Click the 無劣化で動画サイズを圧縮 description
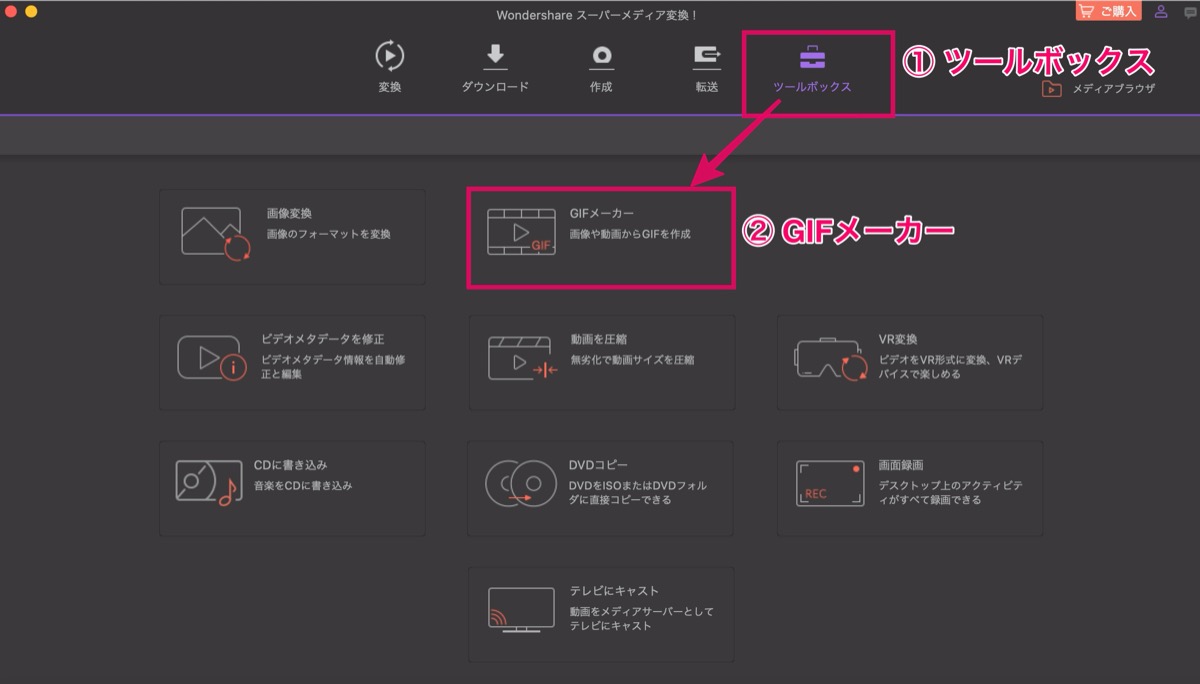The height and width of the screenshot is (684, 1200). pyautogui.click(x=632, y=360)
